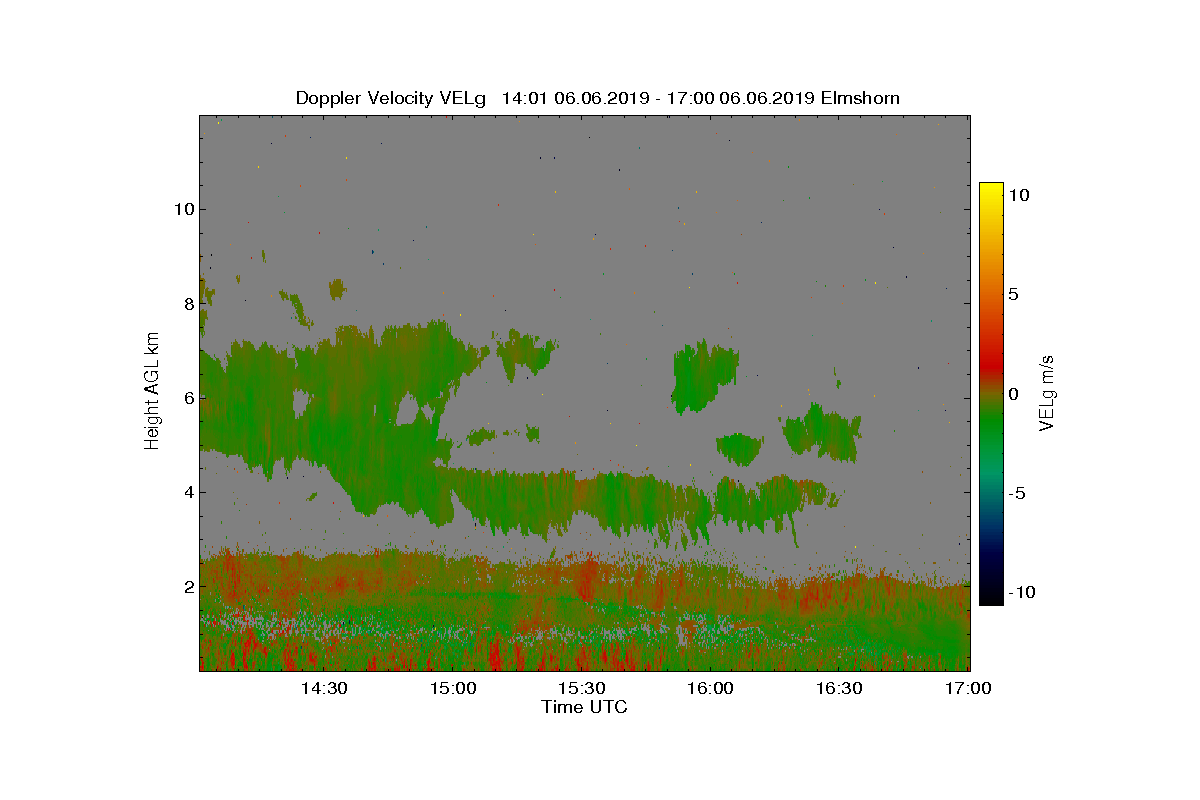Click the colorbar label 'VELg m/s'
Image resolution: width=1200 pixels, height=800 pixels.
click(1047, 392)
